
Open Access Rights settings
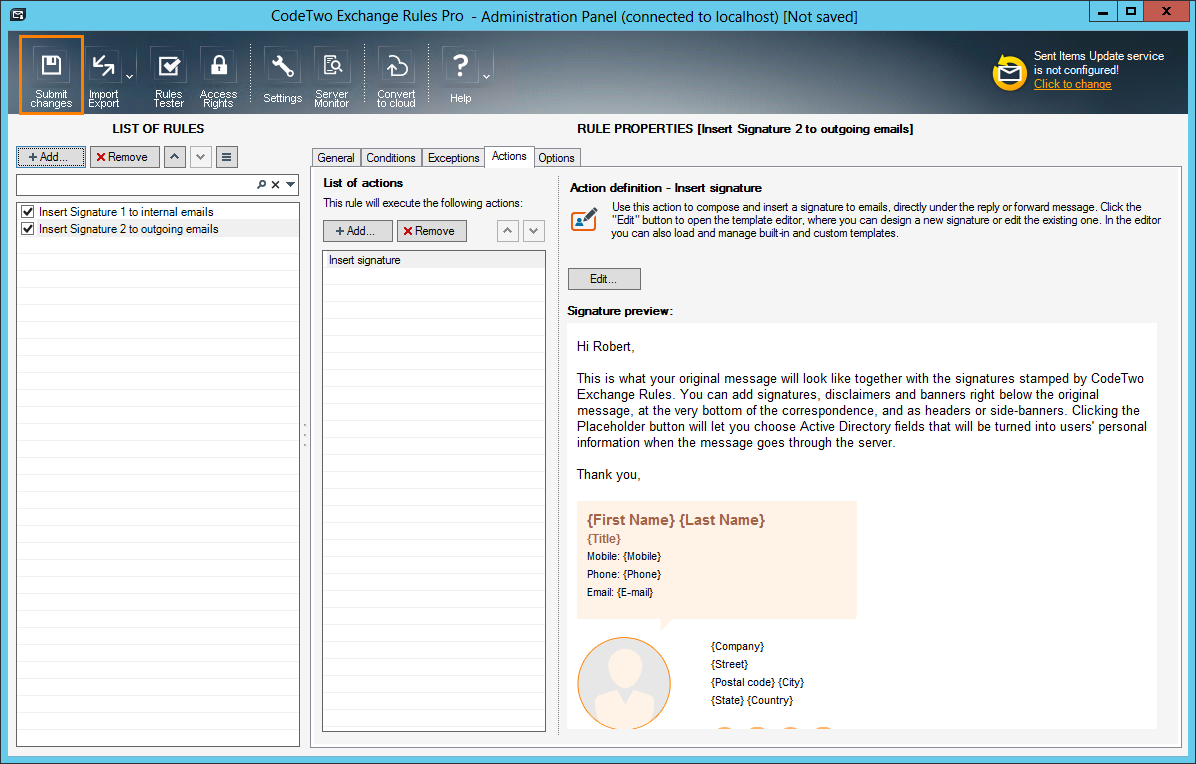click(x=218, y=78)
